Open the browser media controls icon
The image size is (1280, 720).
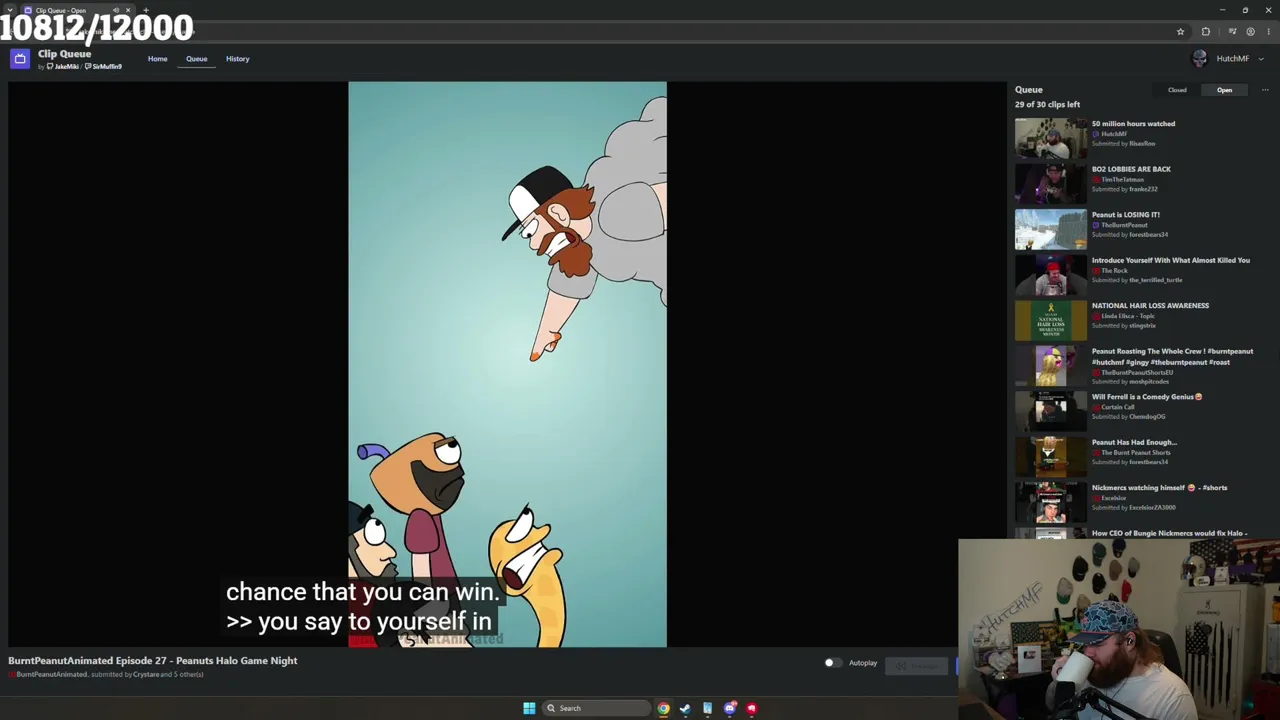pyautogui.click(x=1232, y=32)
